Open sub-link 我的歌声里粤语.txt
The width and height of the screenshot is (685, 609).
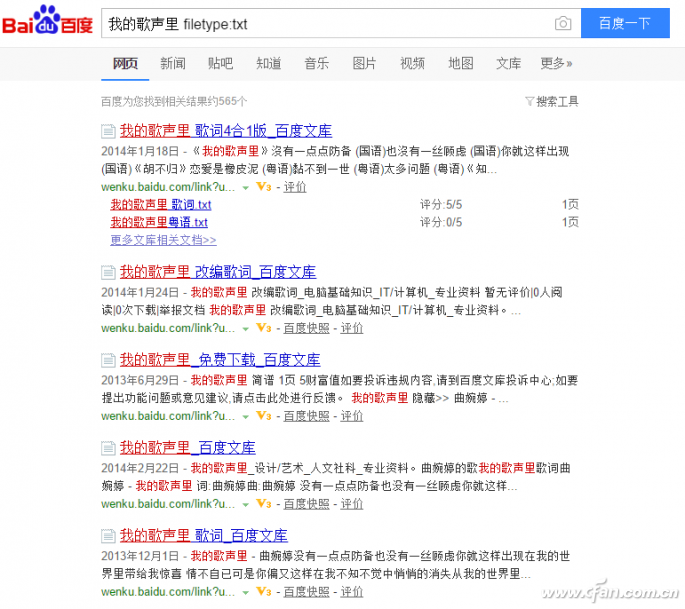coord(159,222)
